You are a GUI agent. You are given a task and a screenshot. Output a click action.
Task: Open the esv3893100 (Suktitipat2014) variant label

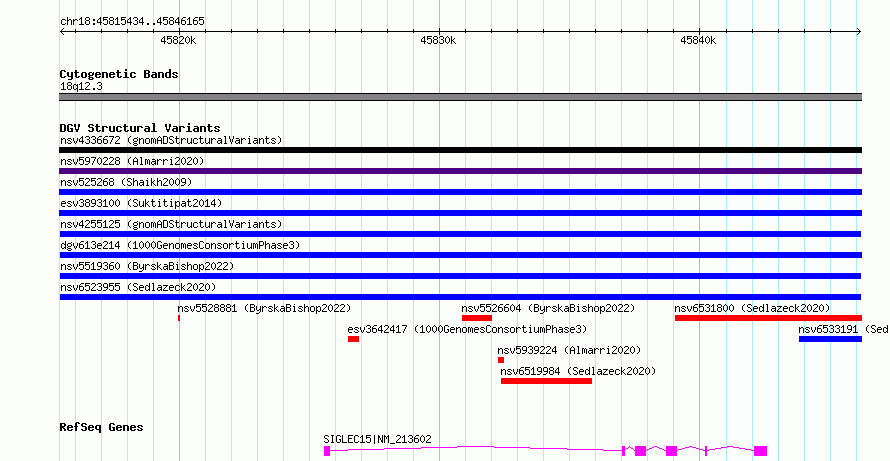[141, 203]
